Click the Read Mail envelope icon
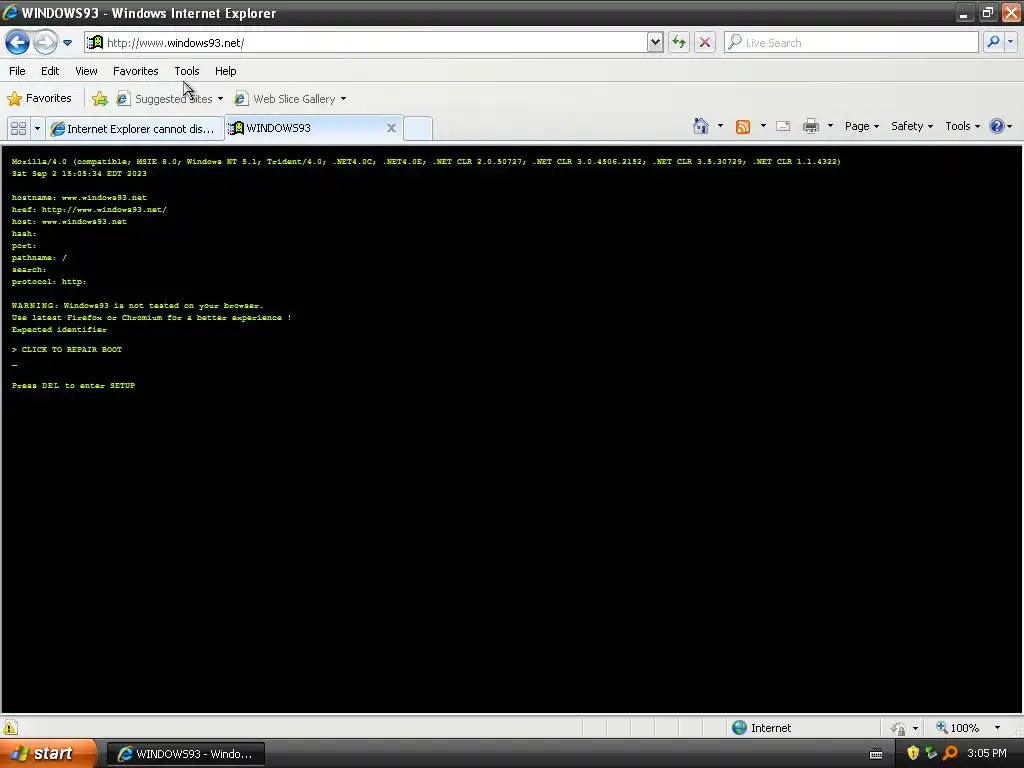1024x768 pixels. point(783,126)
